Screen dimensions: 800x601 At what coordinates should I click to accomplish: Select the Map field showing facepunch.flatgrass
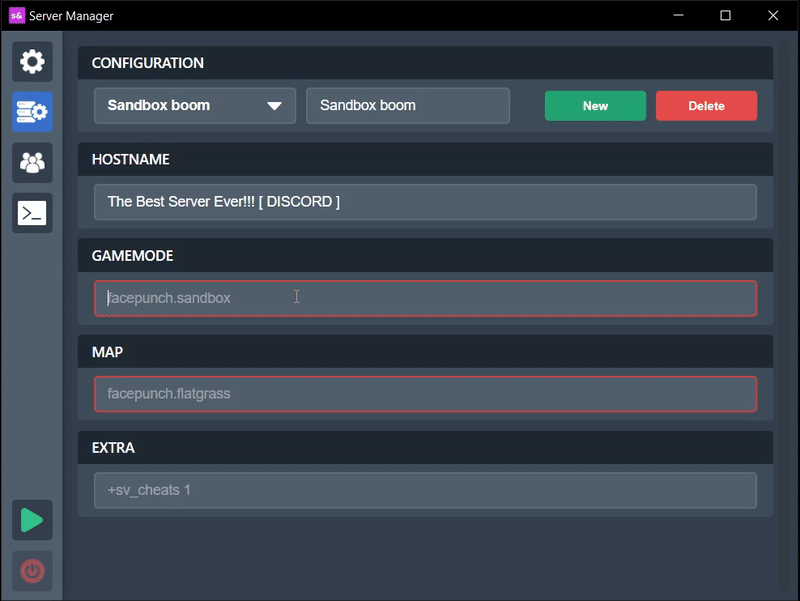(x=425, y=394)
